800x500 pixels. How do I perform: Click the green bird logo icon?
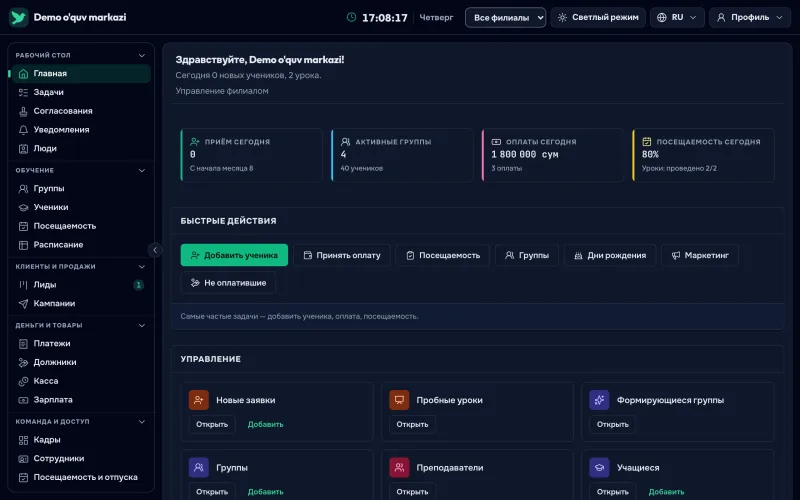click(18, 17)
